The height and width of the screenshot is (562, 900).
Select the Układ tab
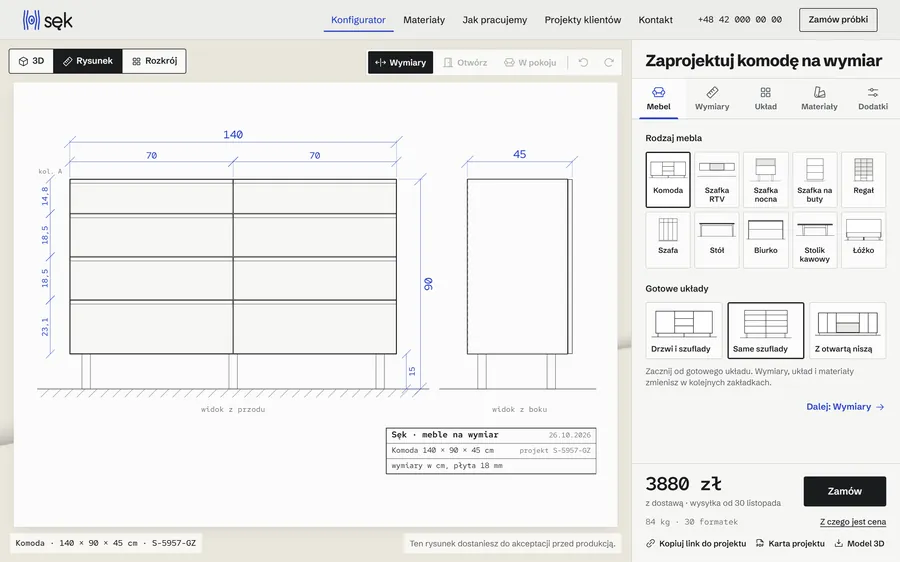765,99
